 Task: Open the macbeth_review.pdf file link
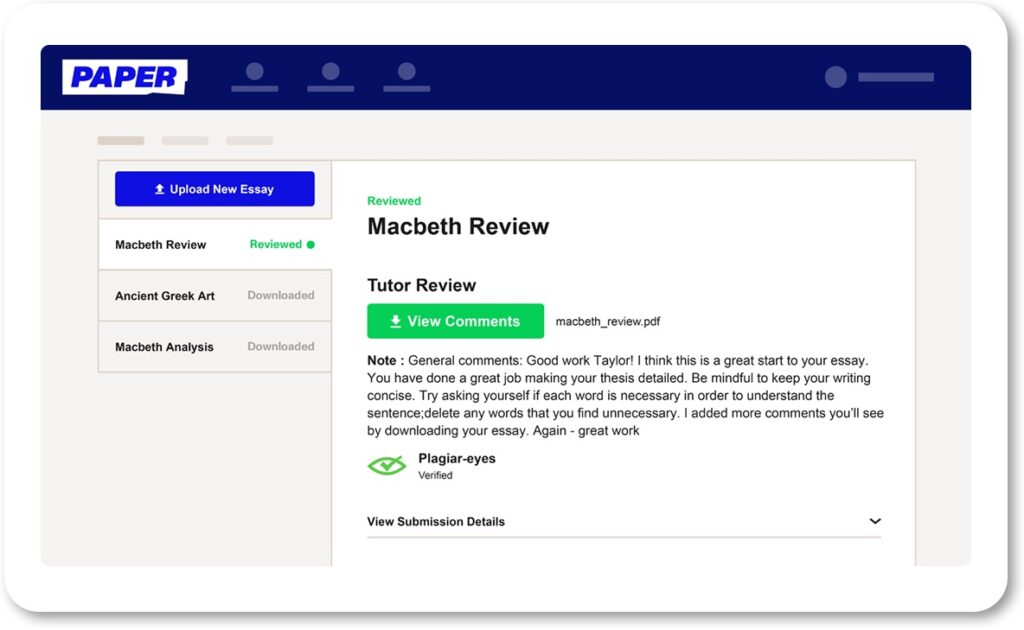coord(607,322)
